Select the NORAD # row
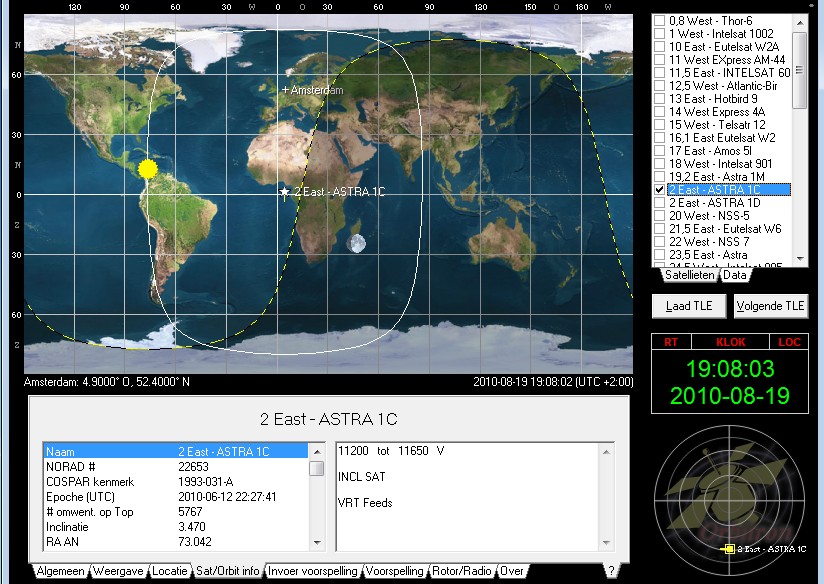This screenshot has height=584, width=824. pos(176,467)
